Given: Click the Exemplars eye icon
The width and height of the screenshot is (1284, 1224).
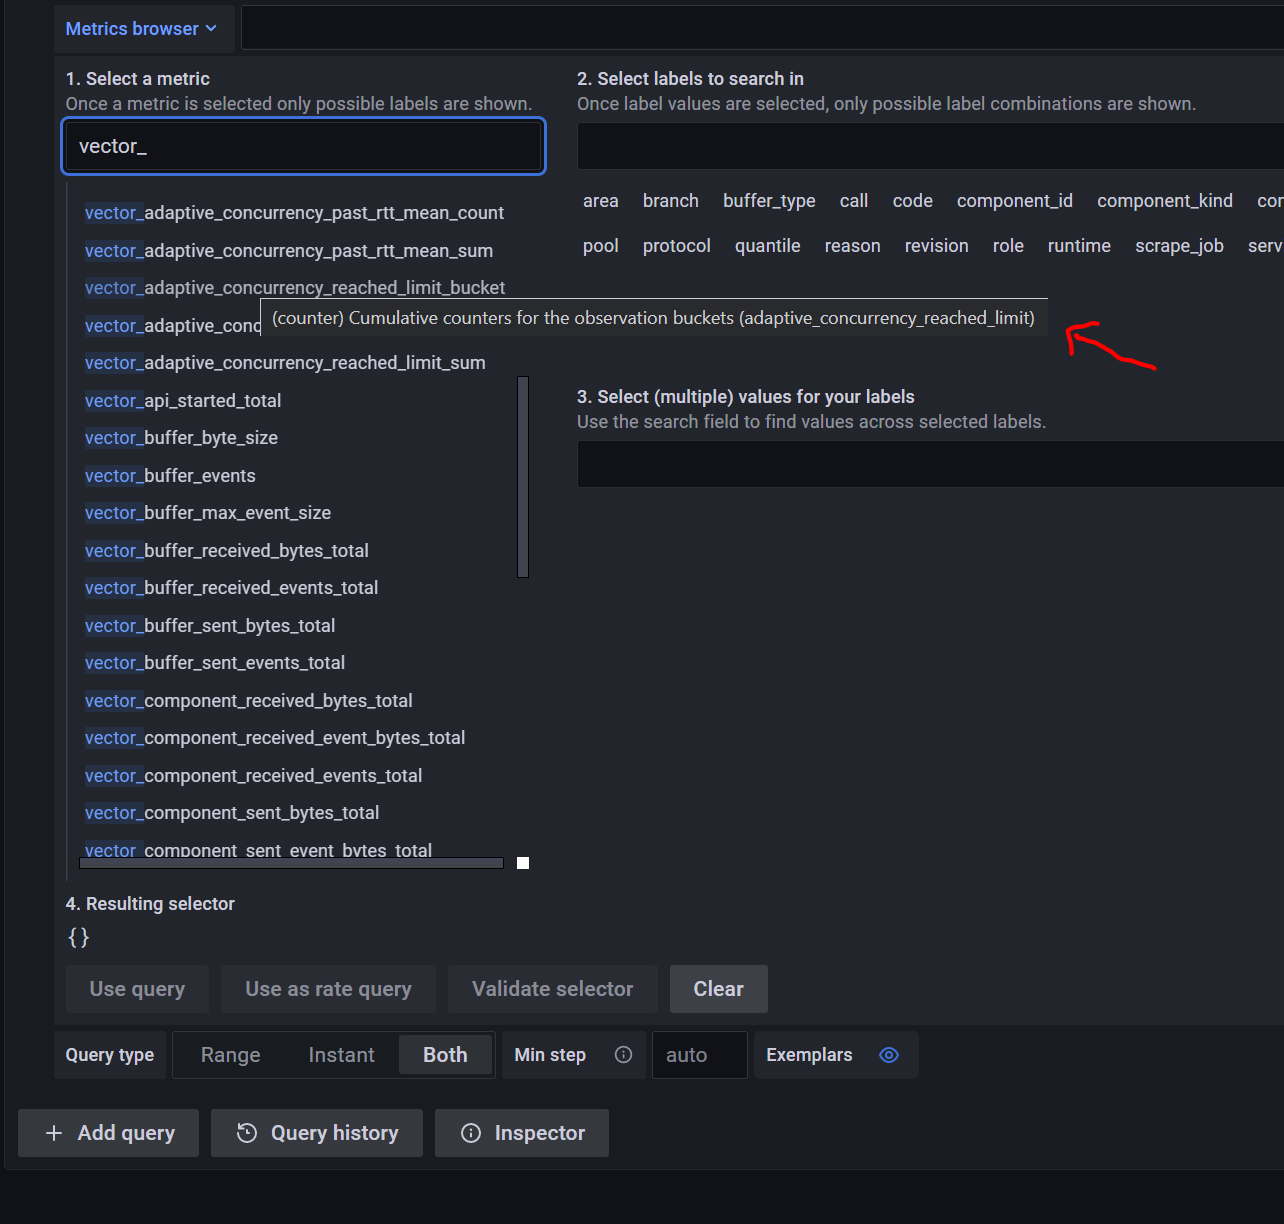Looking at the screenshot, I should pyautogui.click(x=888, y=1055).
